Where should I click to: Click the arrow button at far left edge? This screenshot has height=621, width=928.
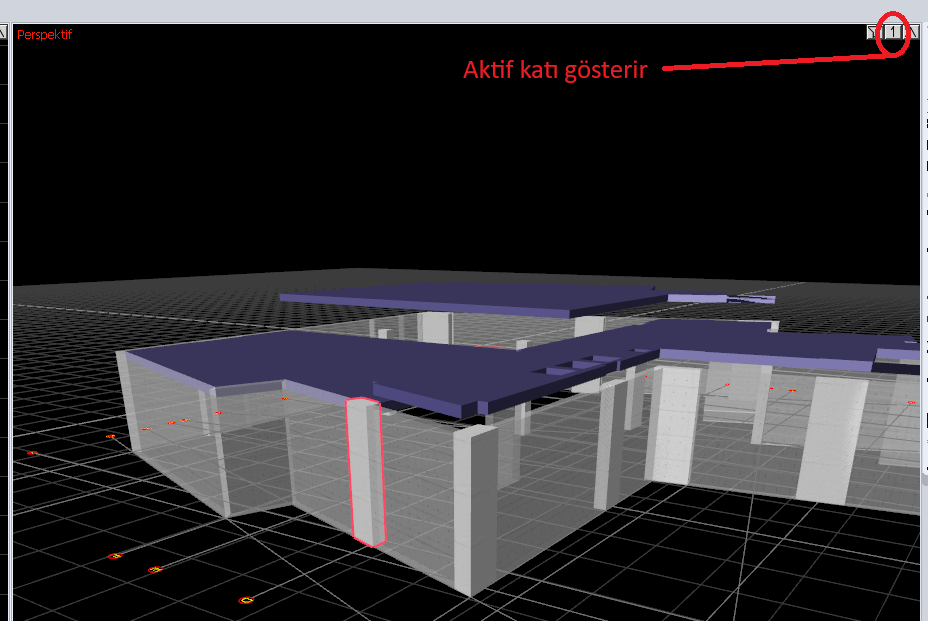3,33
